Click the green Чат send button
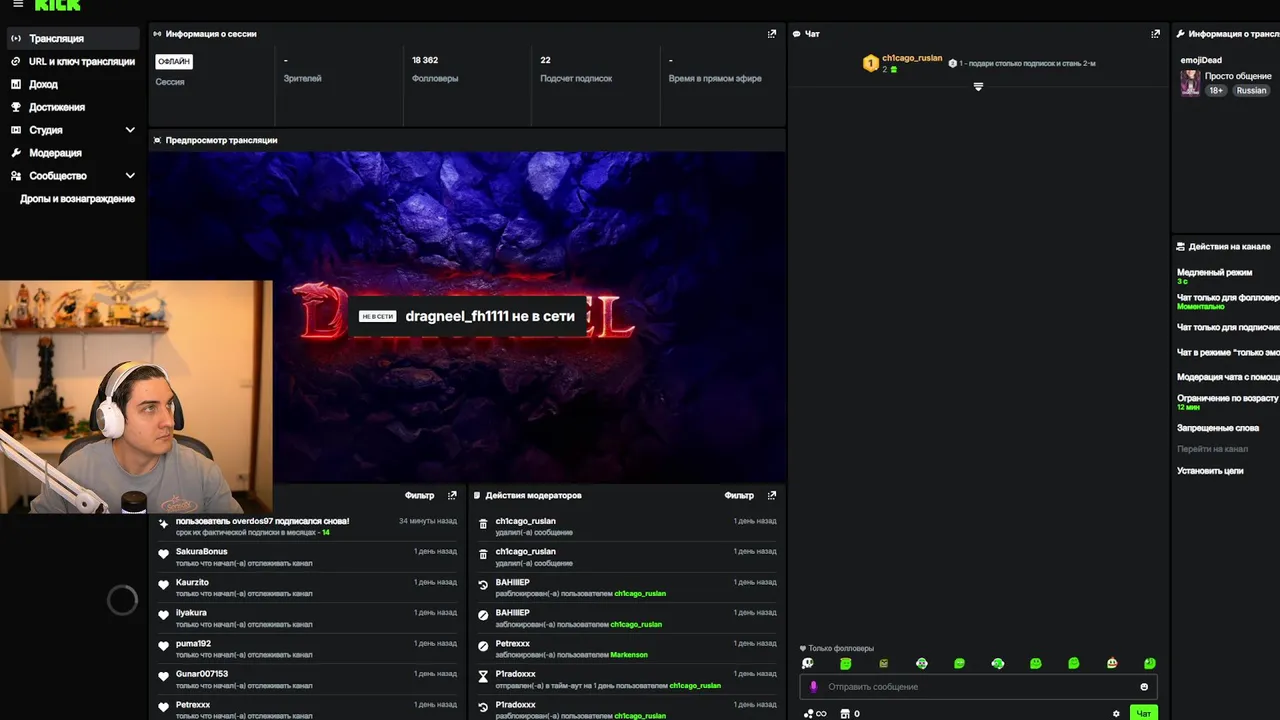This screenshot has height=720, width=1280. (1144, 713)
